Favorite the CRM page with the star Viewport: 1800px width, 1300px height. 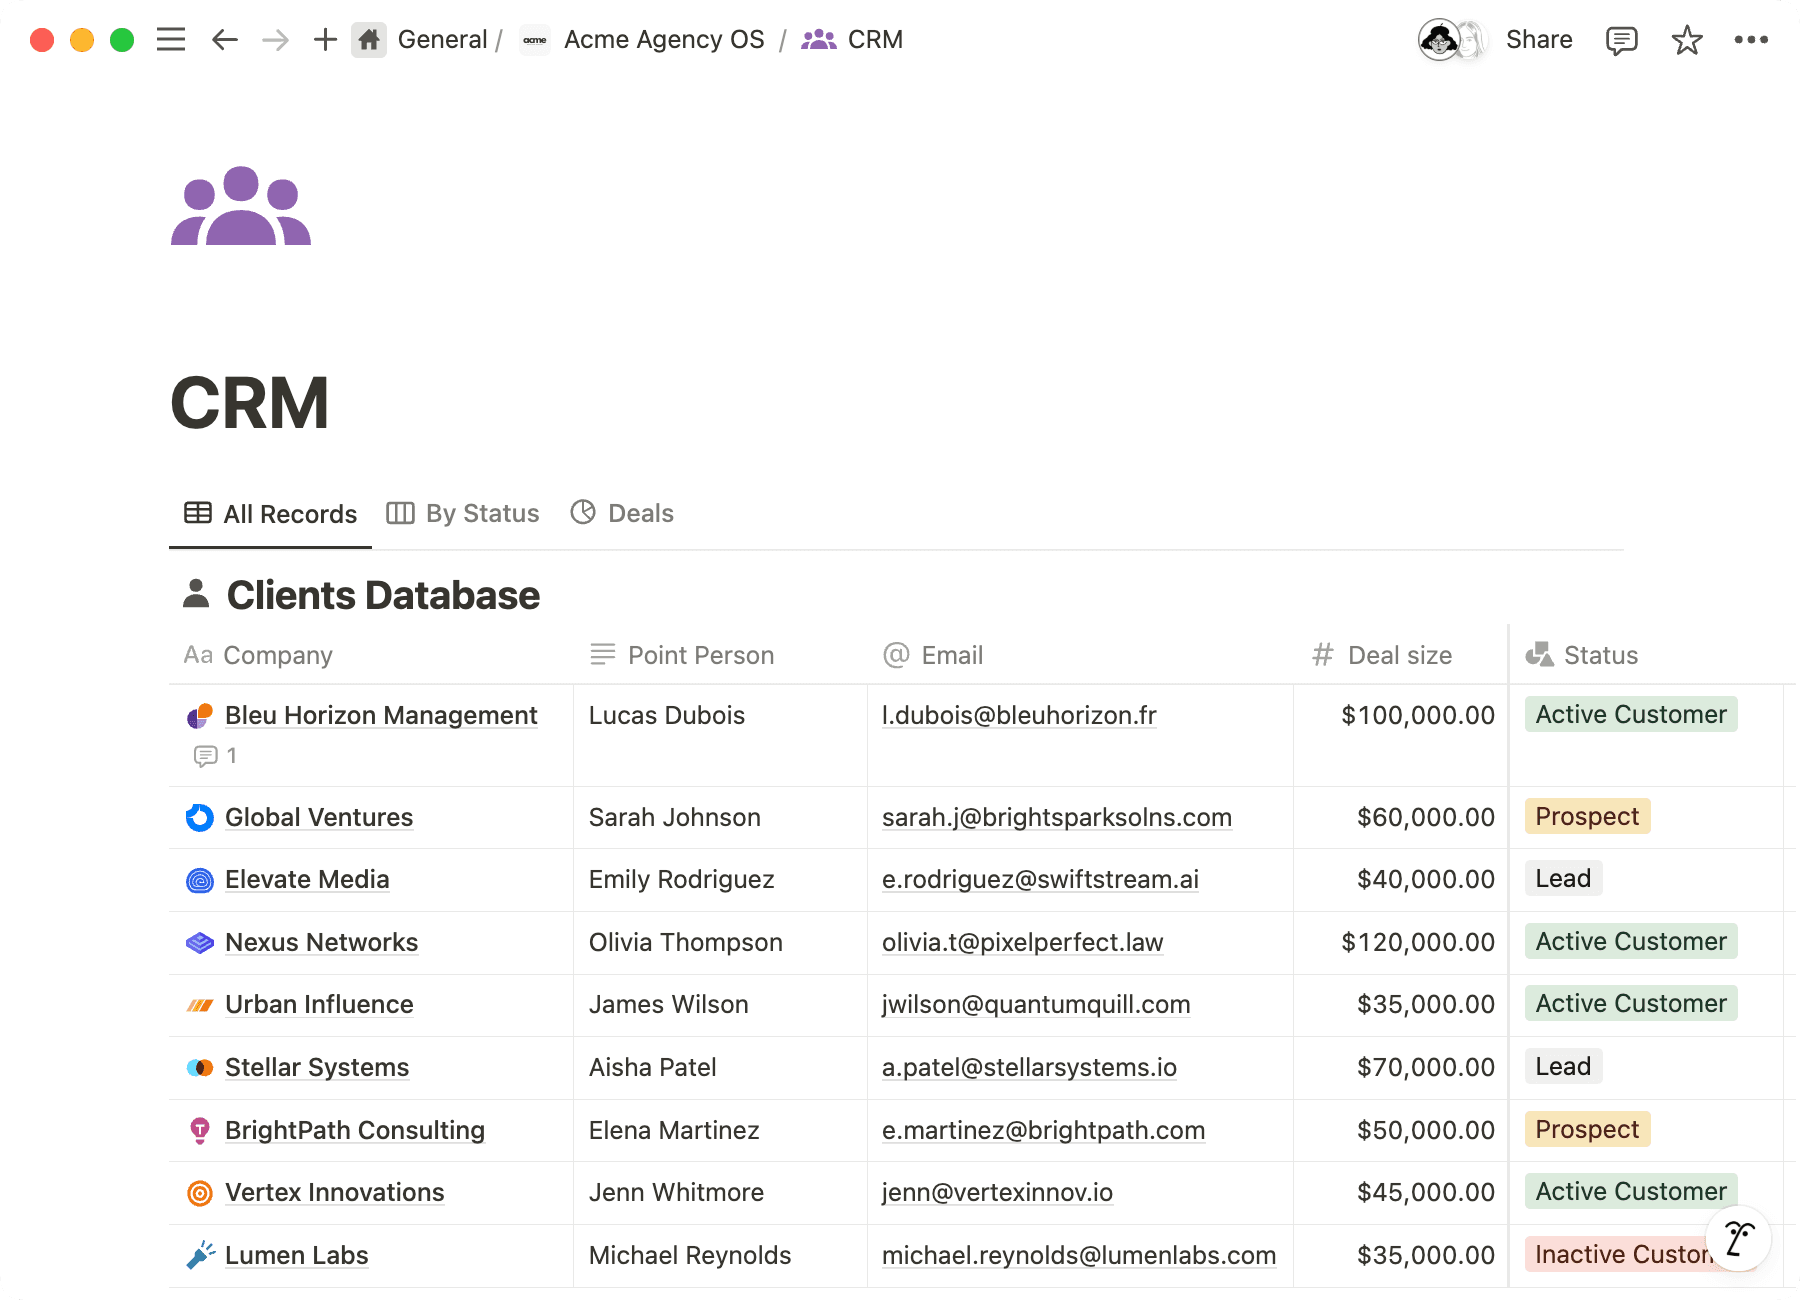[x=1686, y=40]
